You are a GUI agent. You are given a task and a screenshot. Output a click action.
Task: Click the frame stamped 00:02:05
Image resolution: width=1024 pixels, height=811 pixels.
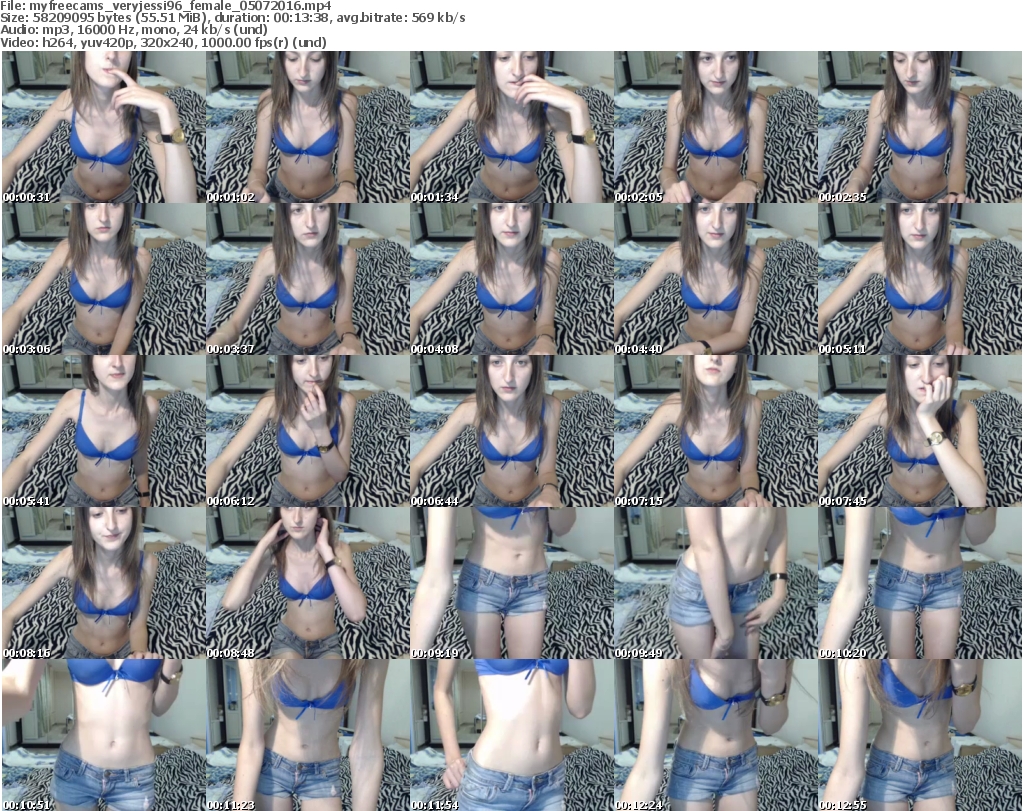tap(716, 127)
